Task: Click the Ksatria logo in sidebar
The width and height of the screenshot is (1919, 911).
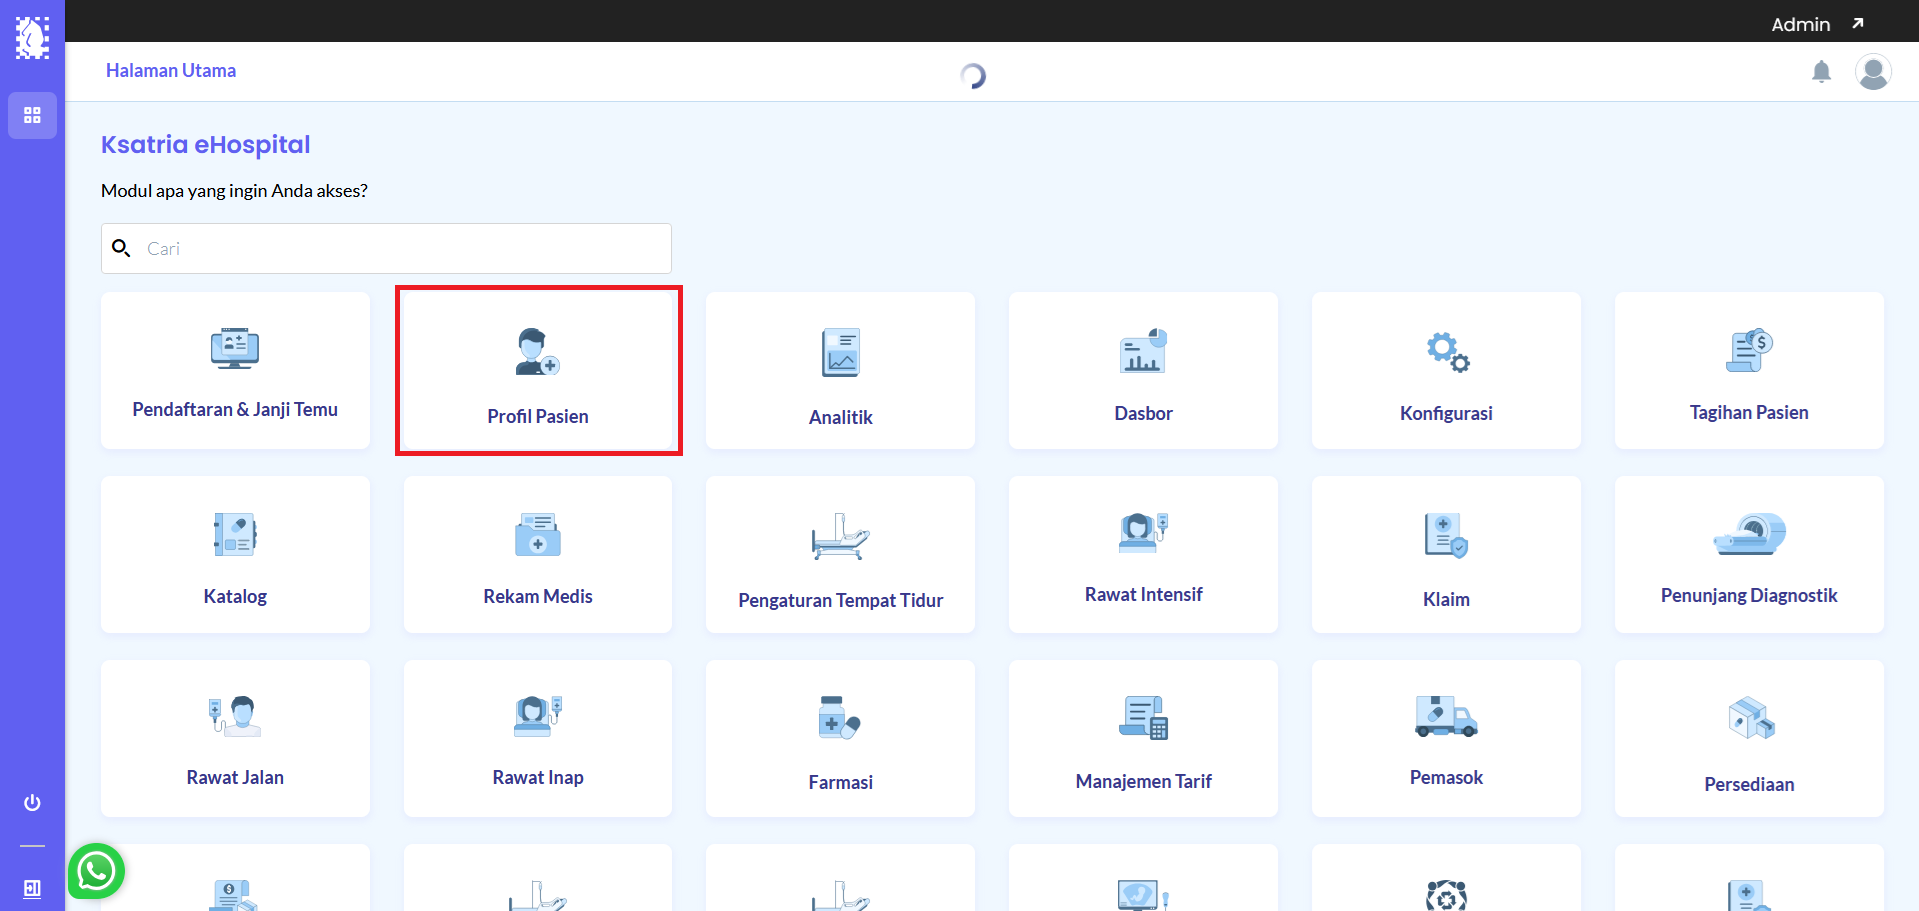Action: pos(32,38)
